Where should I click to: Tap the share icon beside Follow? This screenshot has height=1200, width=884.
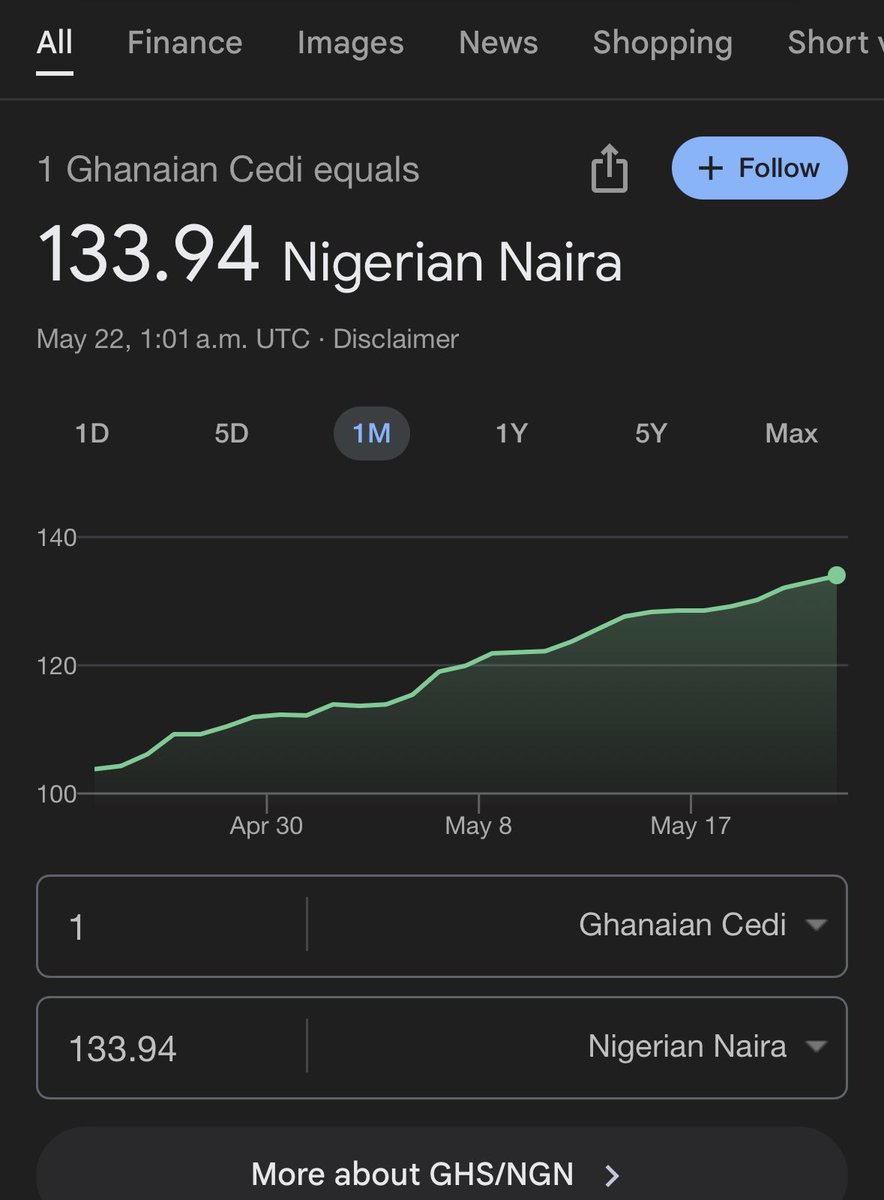tap(609, 167)
